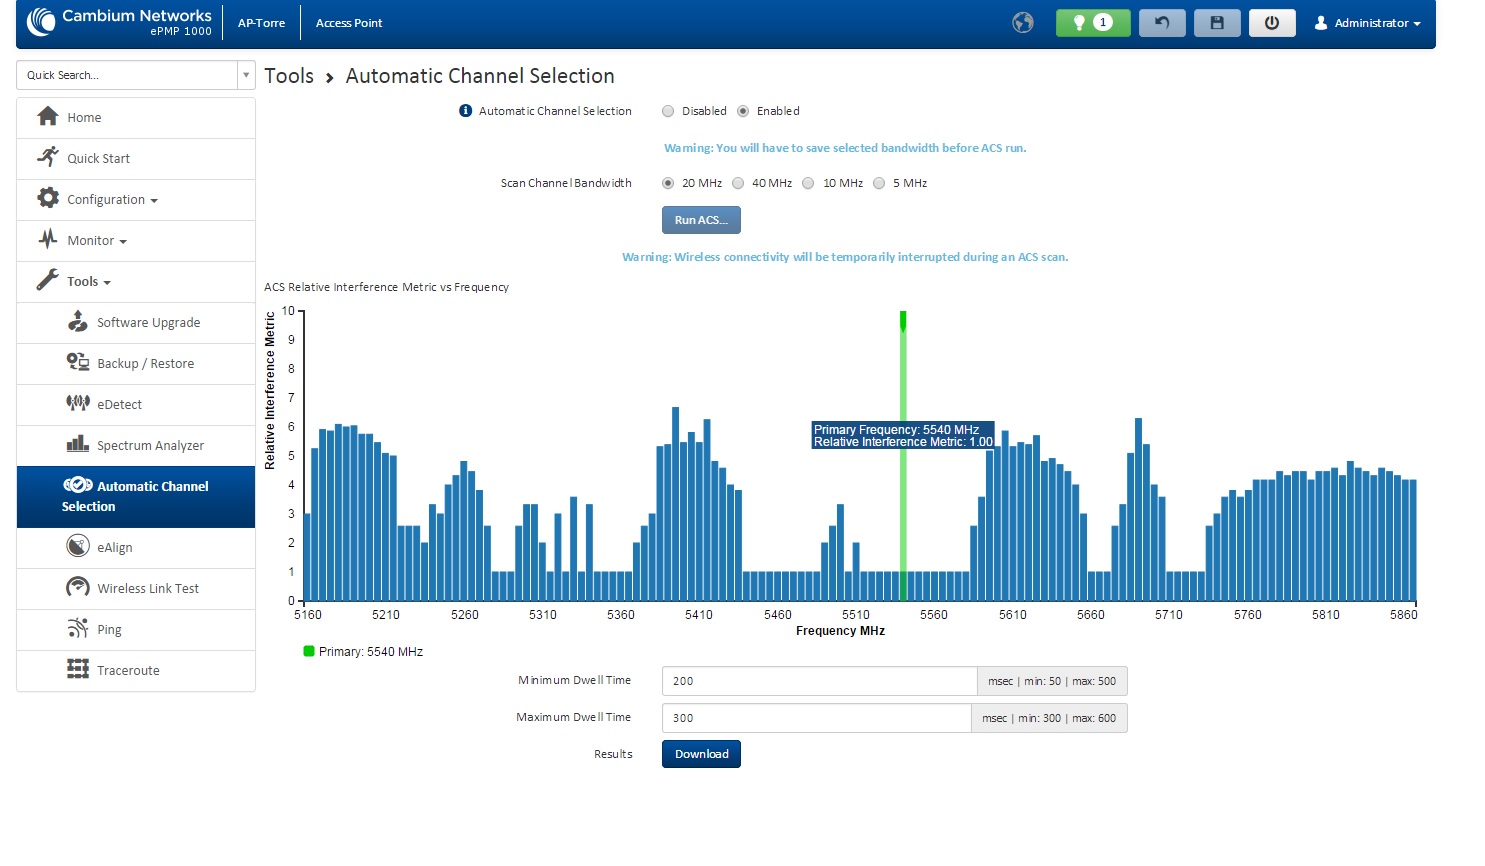The width and height of the screenshot is (1485, 866).
Task: Open the globe internet status icon
Action: (x=1022, y=23)
